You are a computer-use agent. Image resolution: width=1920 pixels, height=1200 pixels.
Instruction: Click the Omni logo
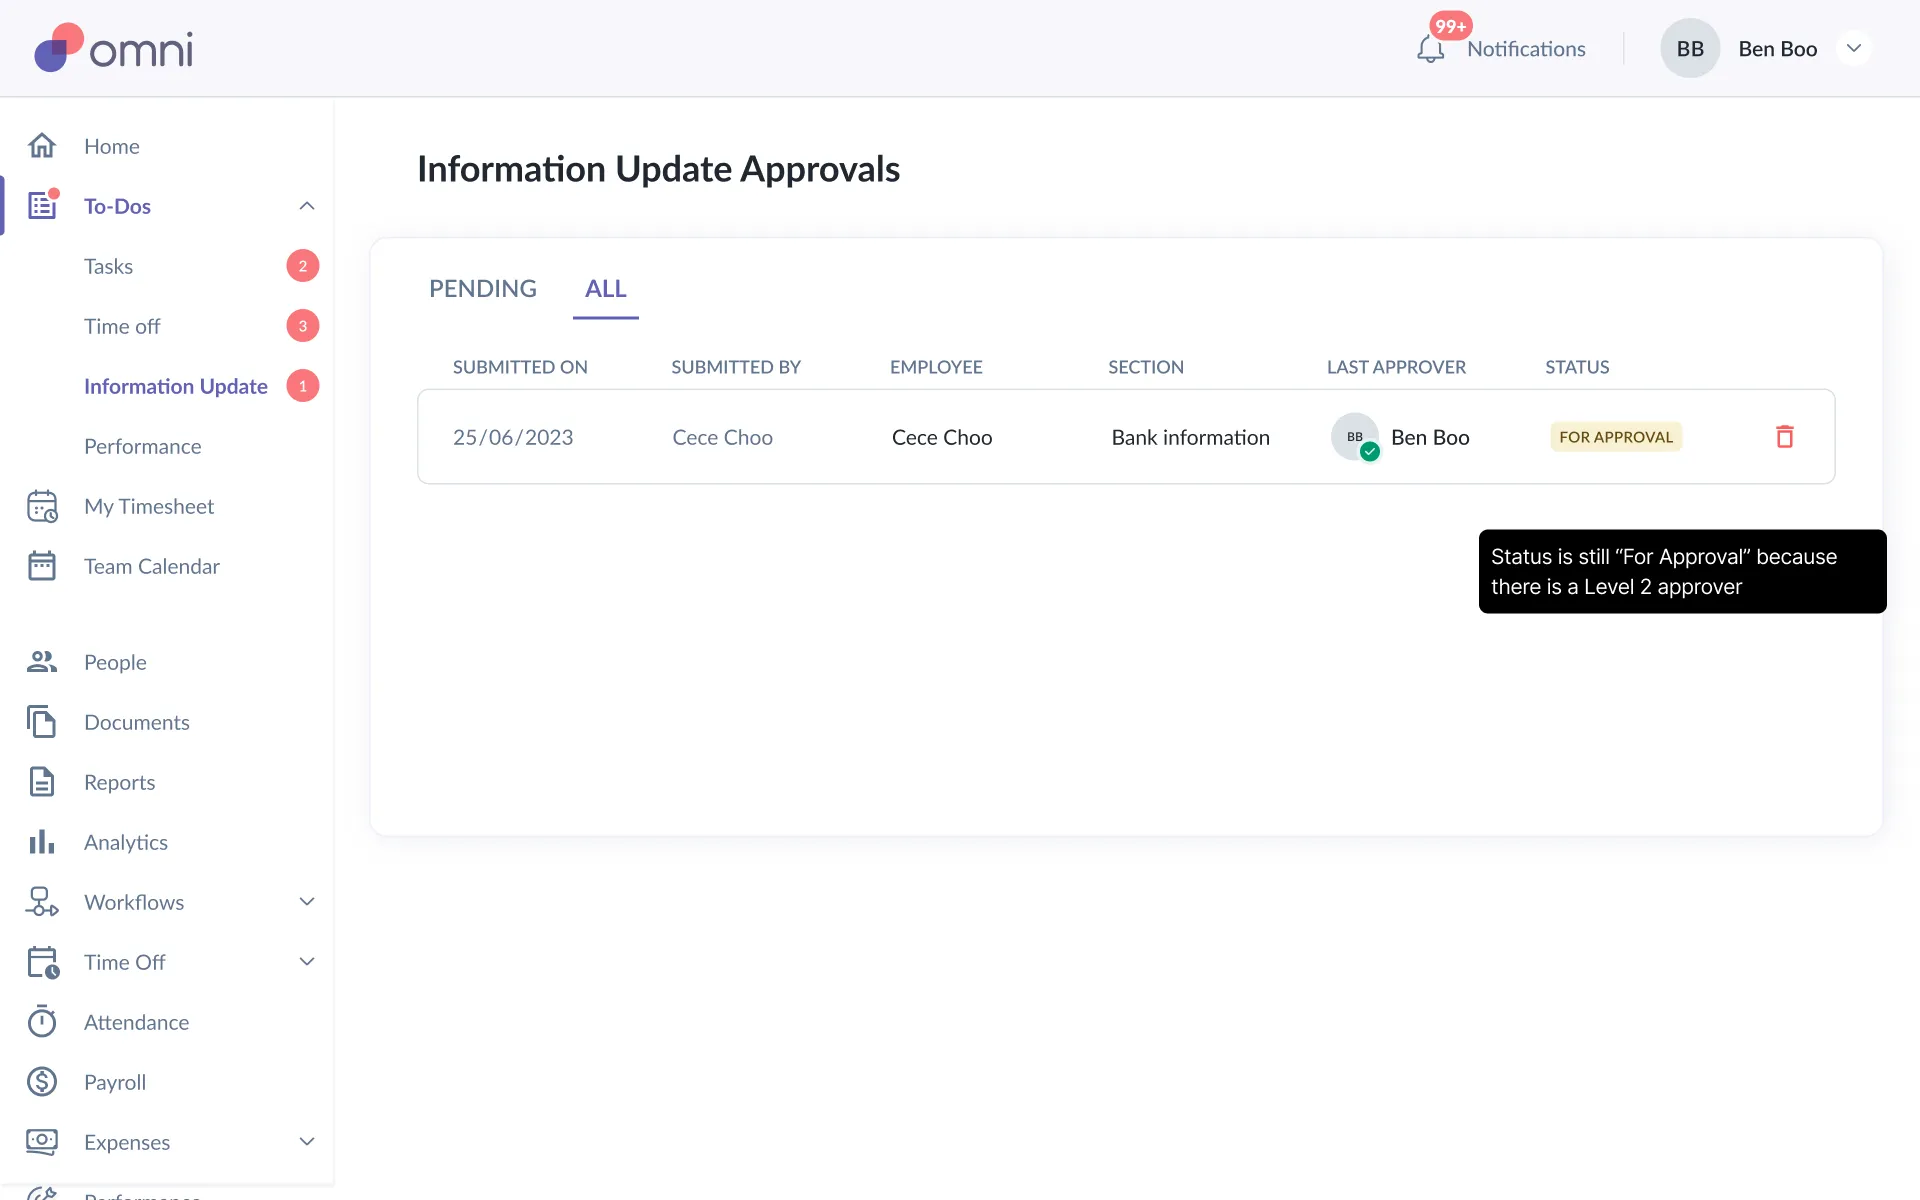click(x=114, y=48)
